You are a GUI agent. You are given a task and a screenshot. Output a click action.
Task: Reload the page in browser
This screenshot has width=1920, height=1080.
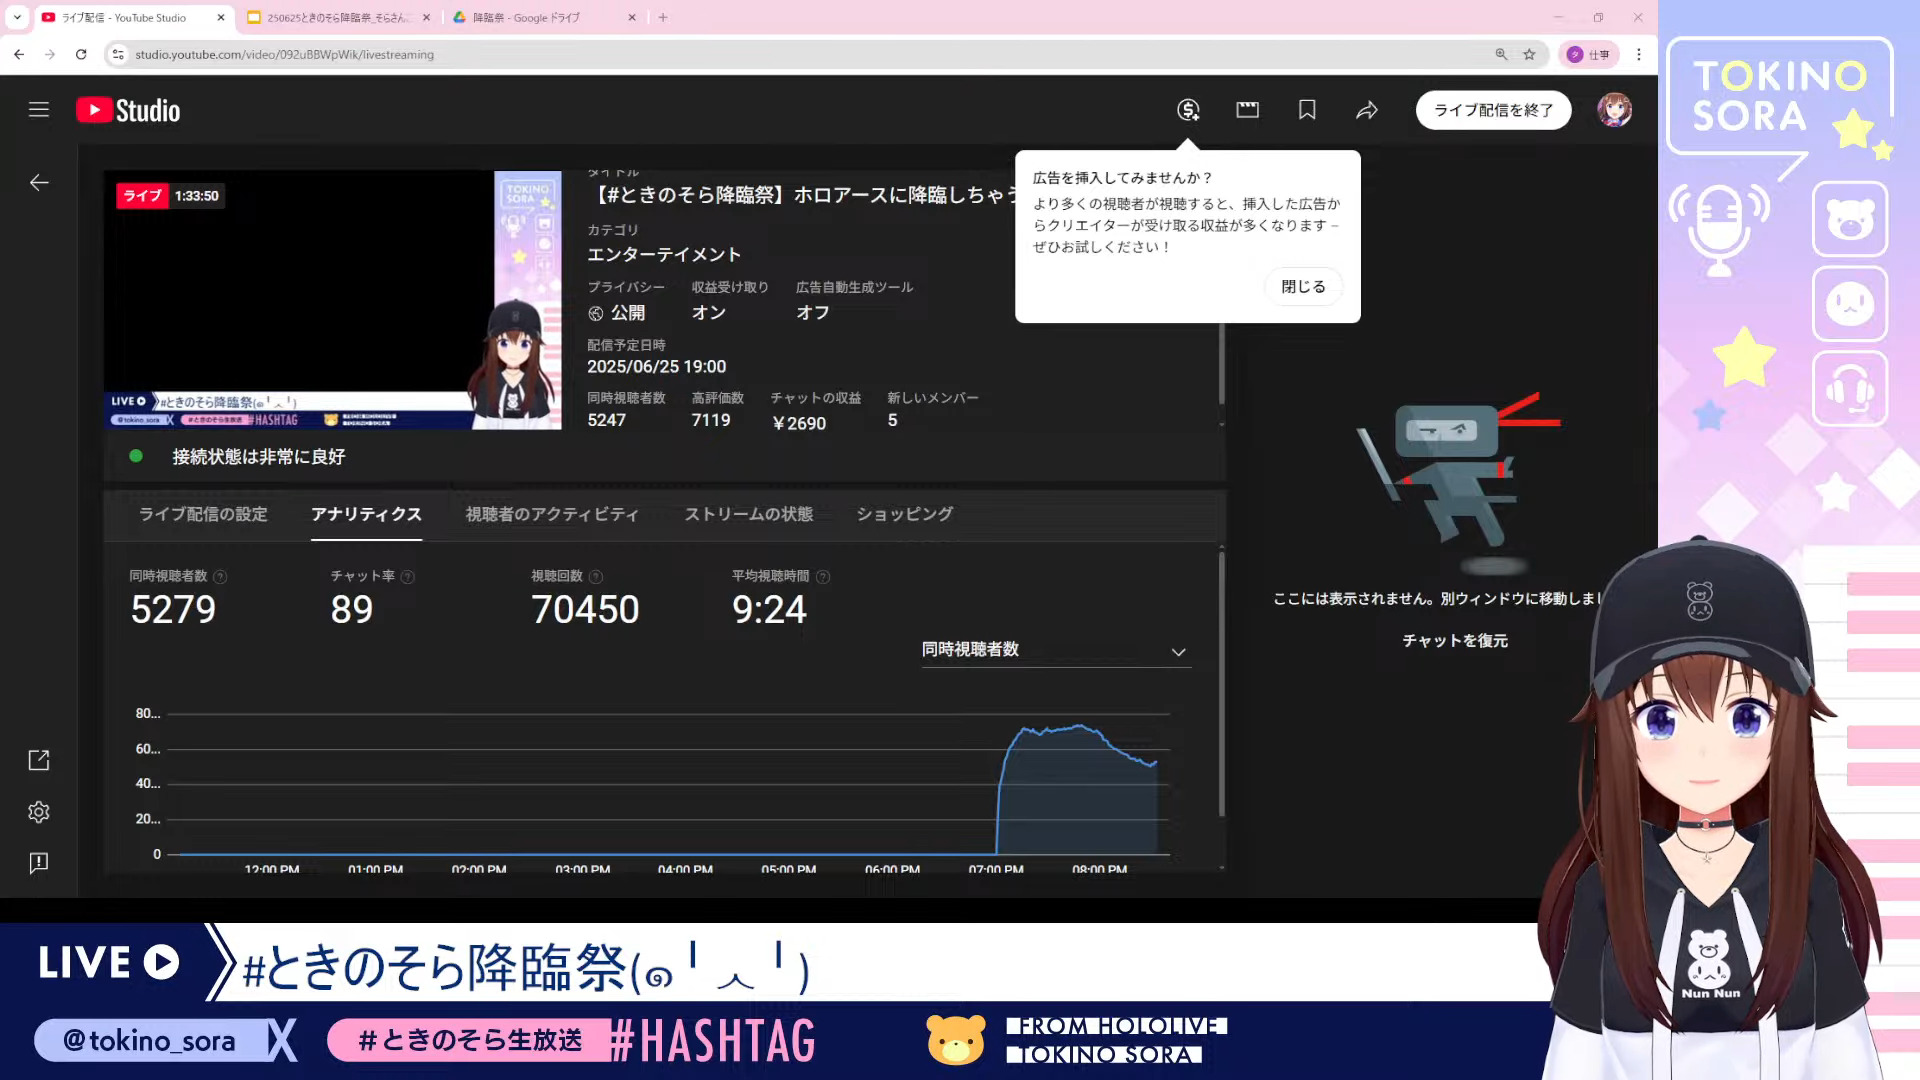[81, 54]
